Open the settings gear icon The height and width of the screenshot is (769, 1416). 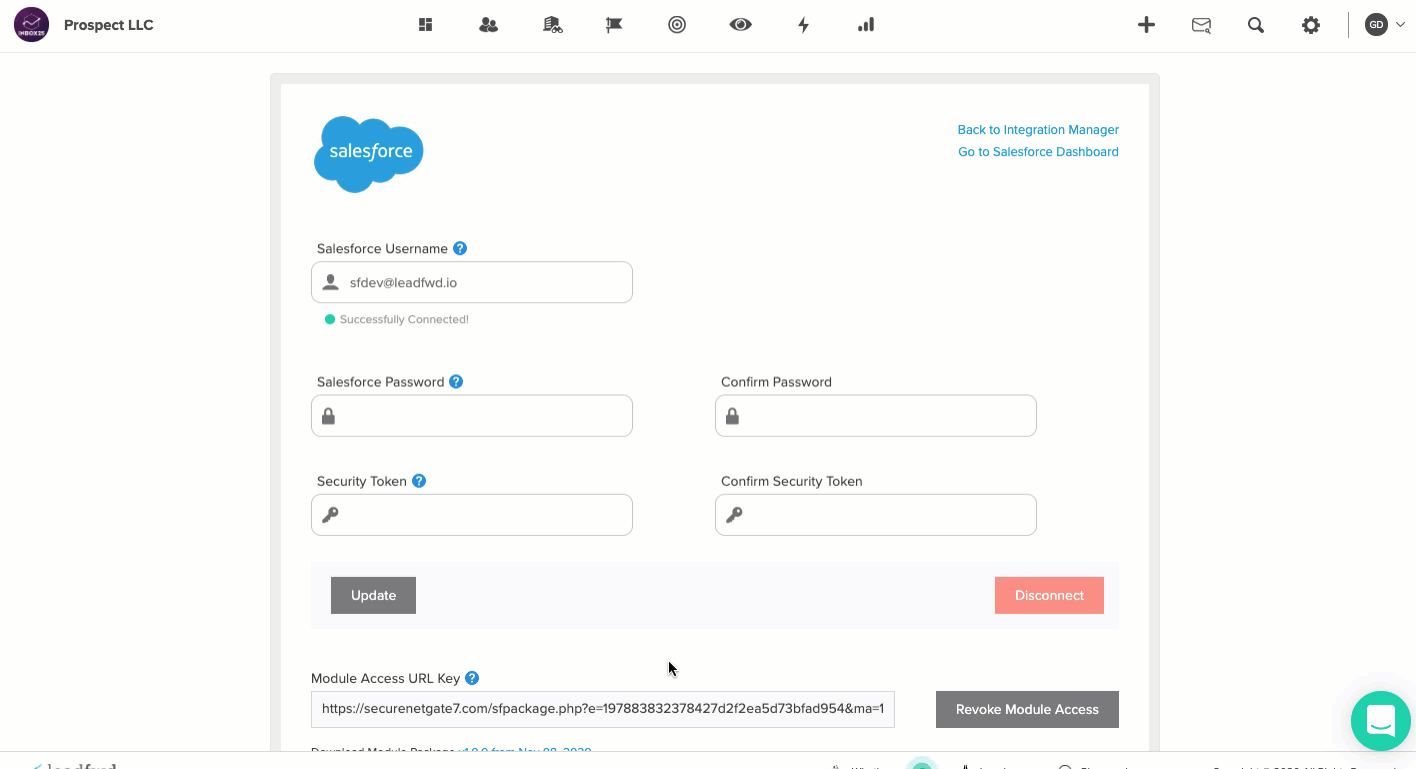click(1311, 25)
